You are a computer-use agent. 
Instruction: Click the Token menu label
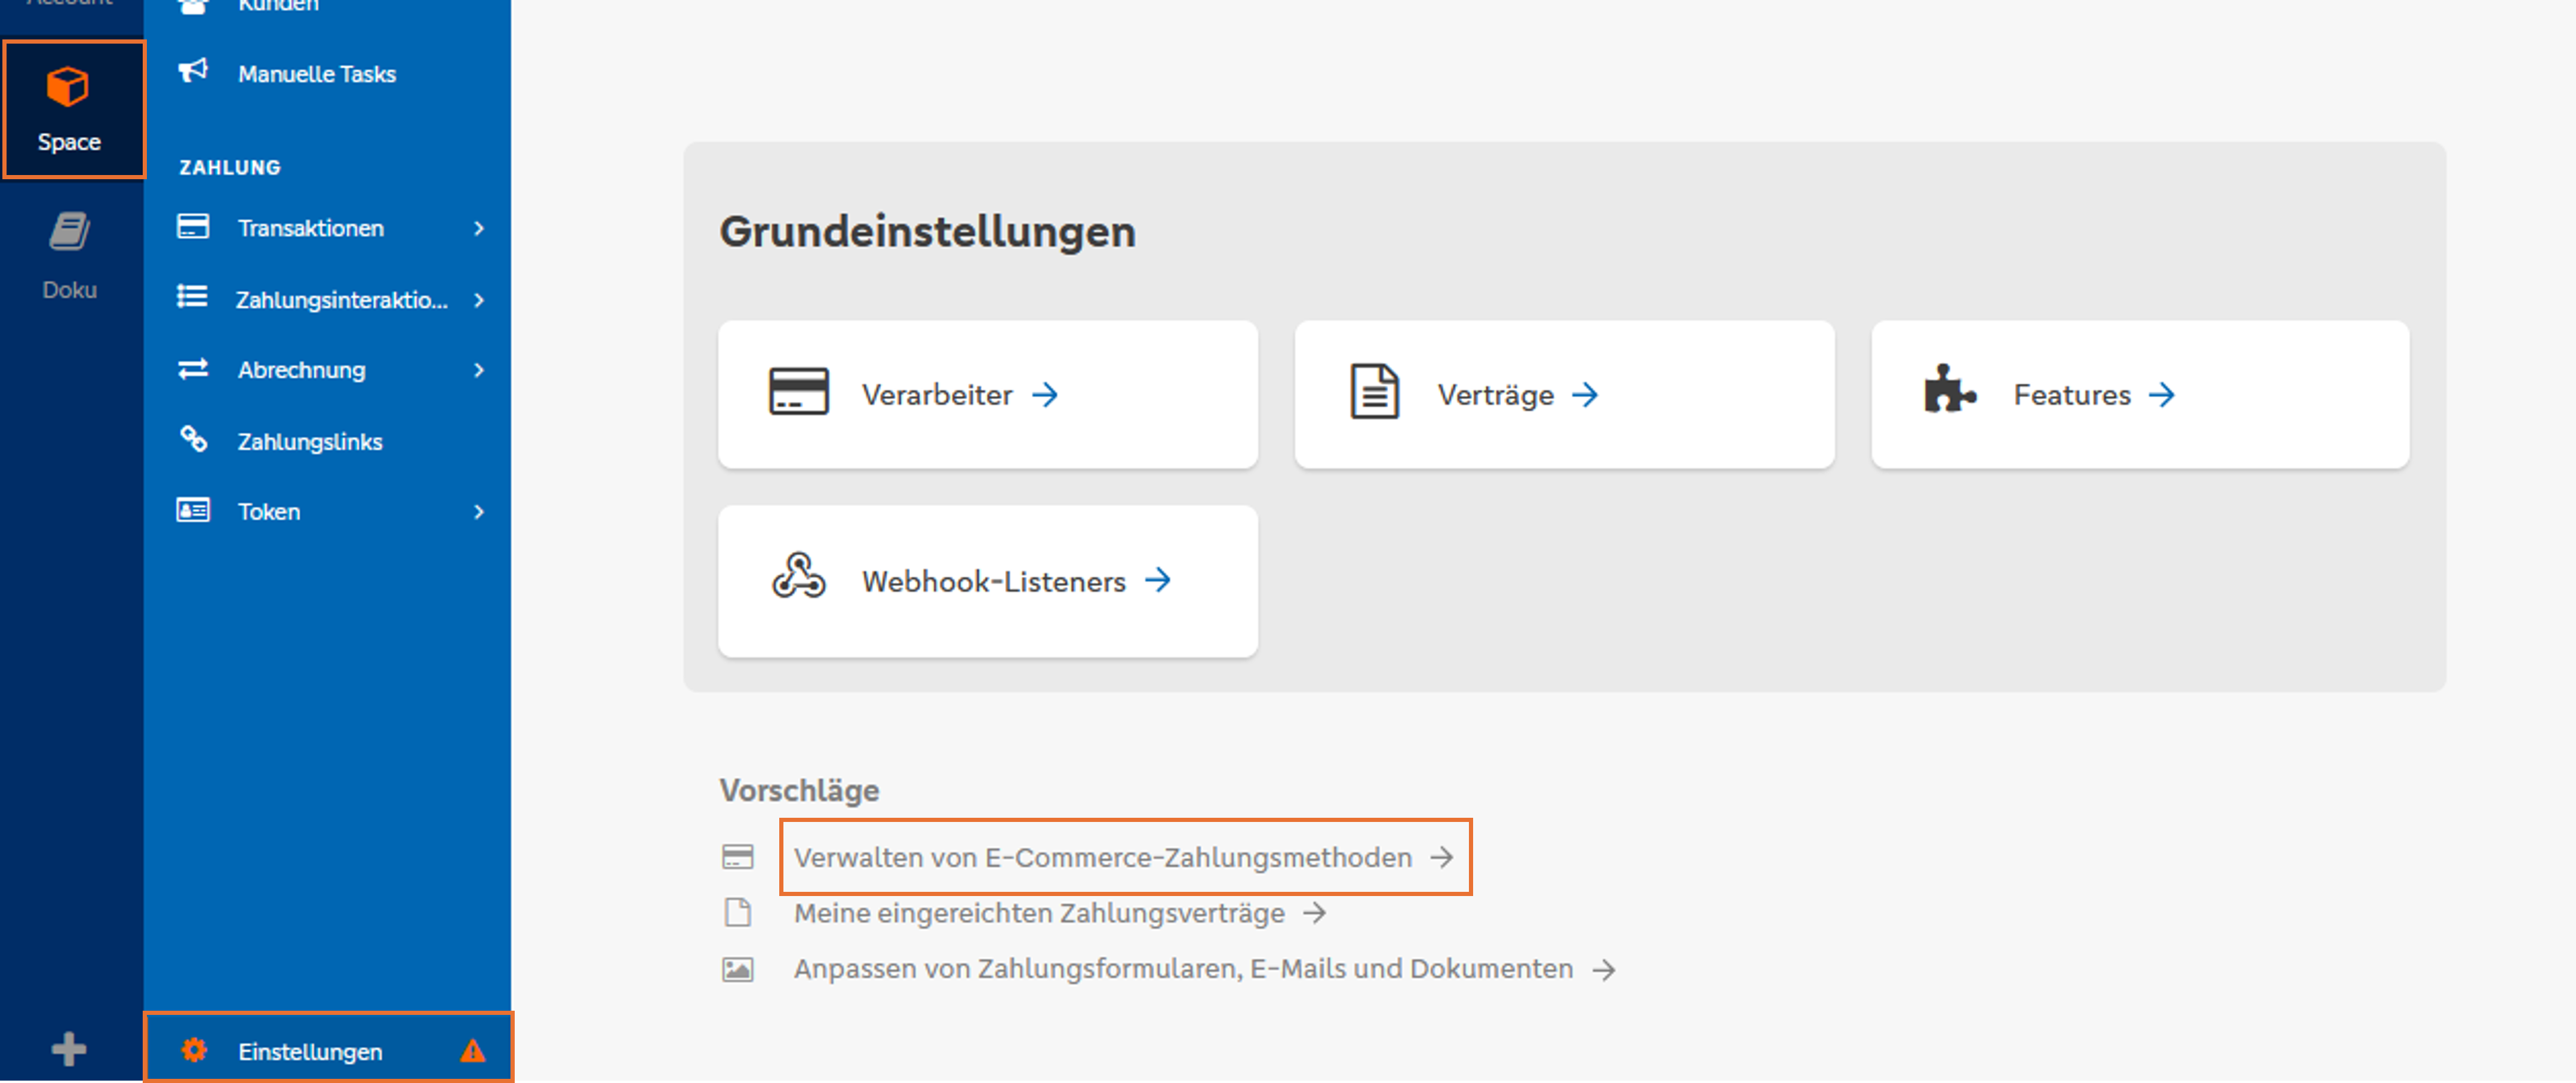pos(269,512)
